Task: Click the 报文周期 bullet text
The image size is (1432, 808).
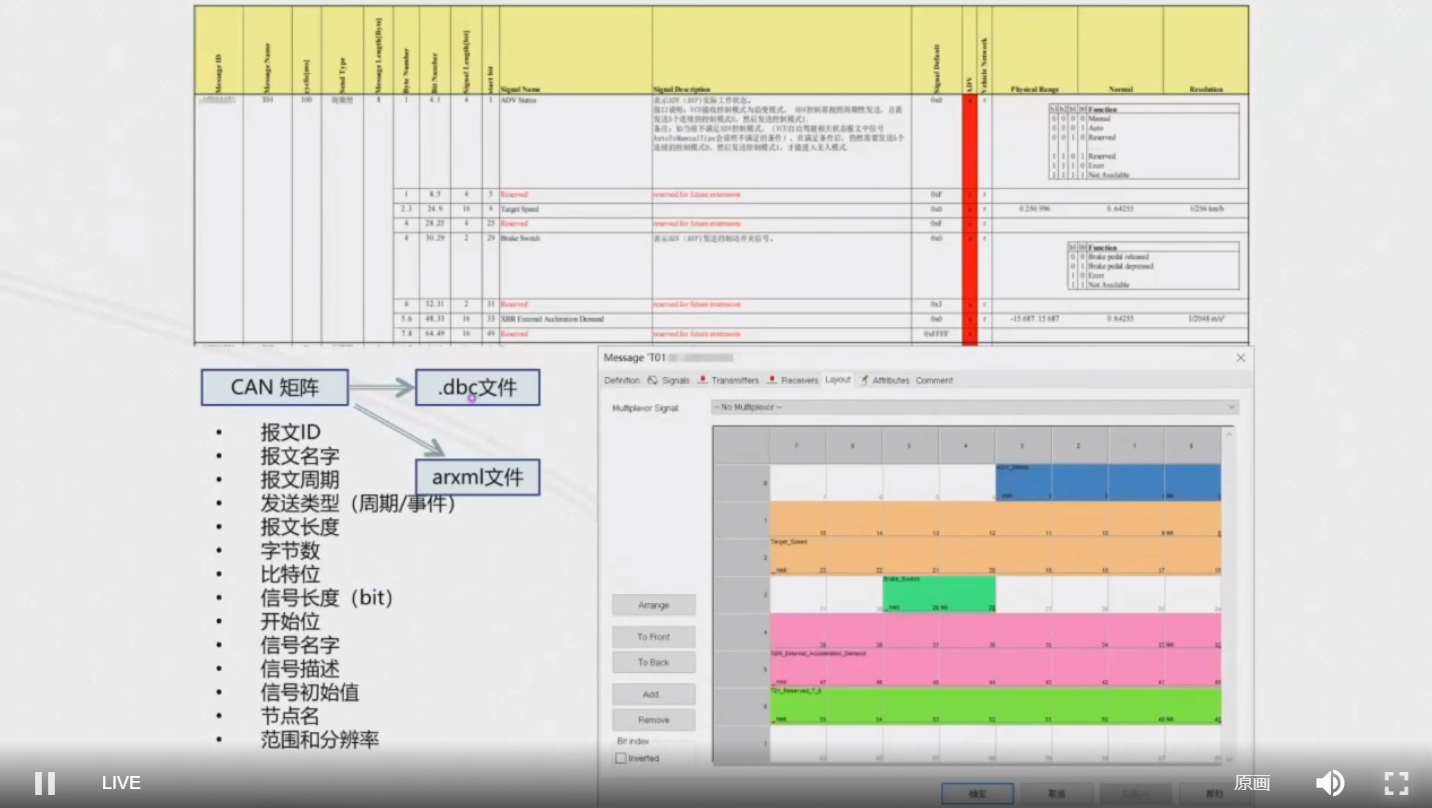Action: click(300, 479)
